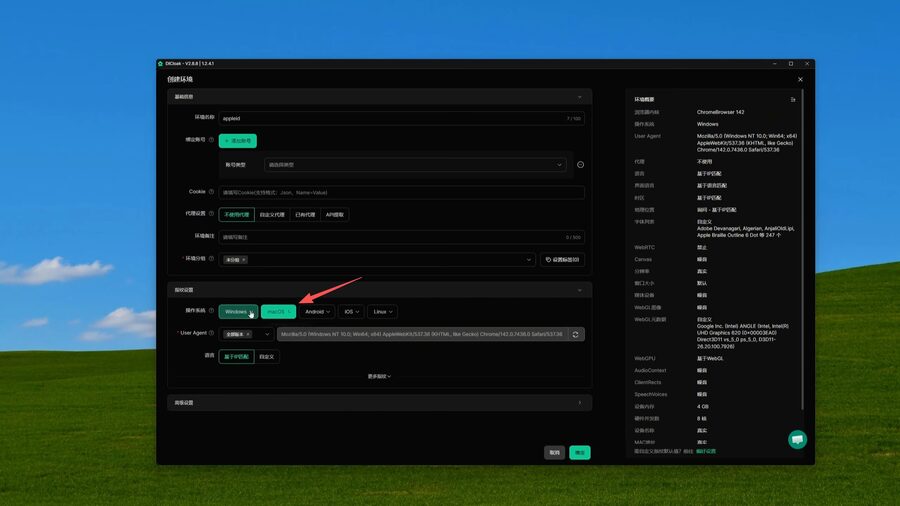Select Windows as the operating system
The height and width of the screenshot is (506, 900).
tap(238, 312)
